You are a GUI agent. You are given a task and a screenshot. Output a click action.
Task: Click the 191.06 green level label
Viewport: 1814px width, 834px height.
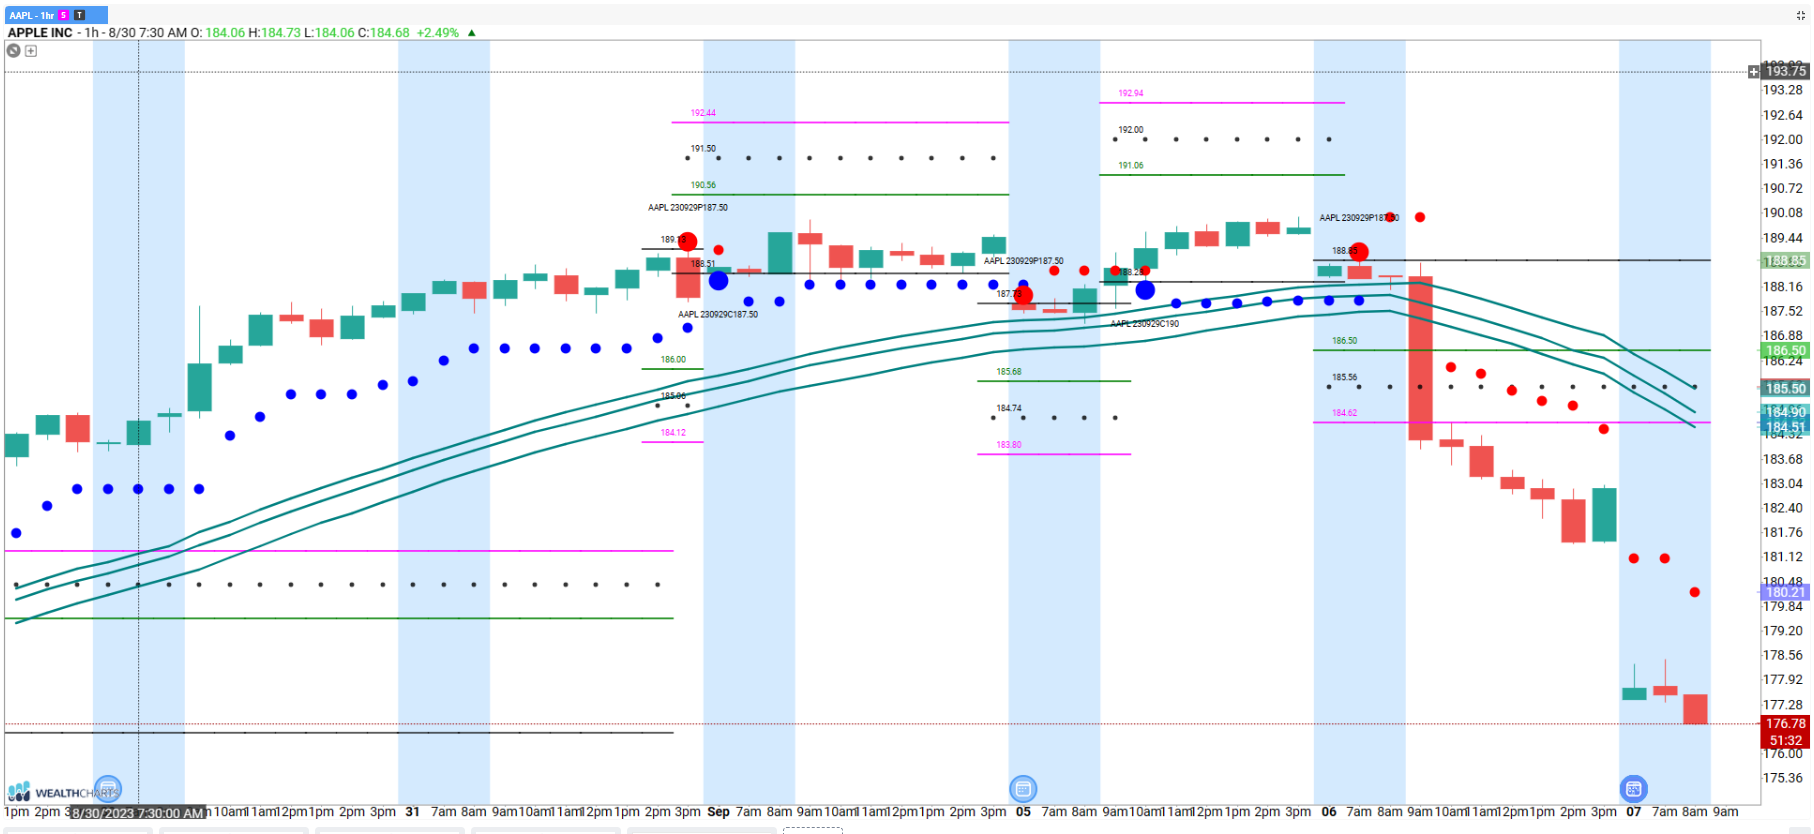point(1131,166)
